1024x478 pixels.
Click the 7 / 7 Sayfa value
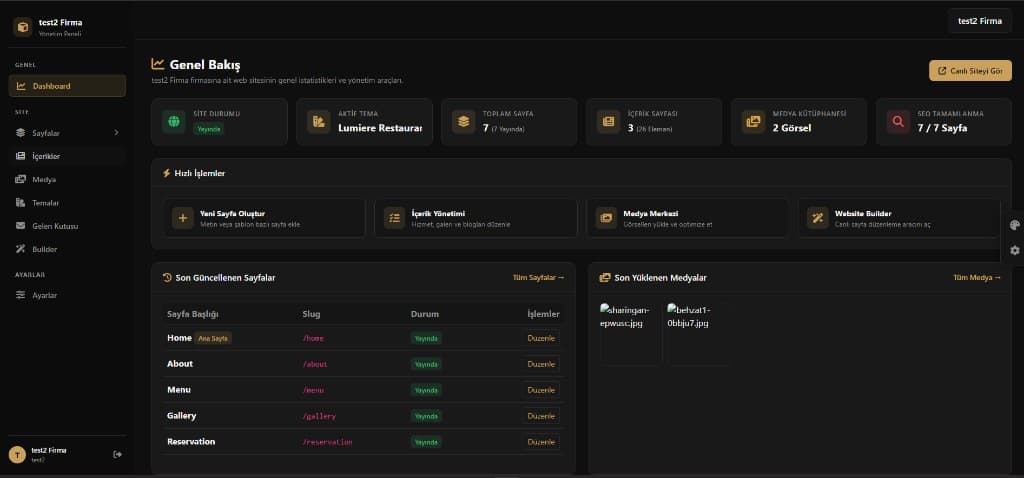pyautogui.click(x=942, y=128)
